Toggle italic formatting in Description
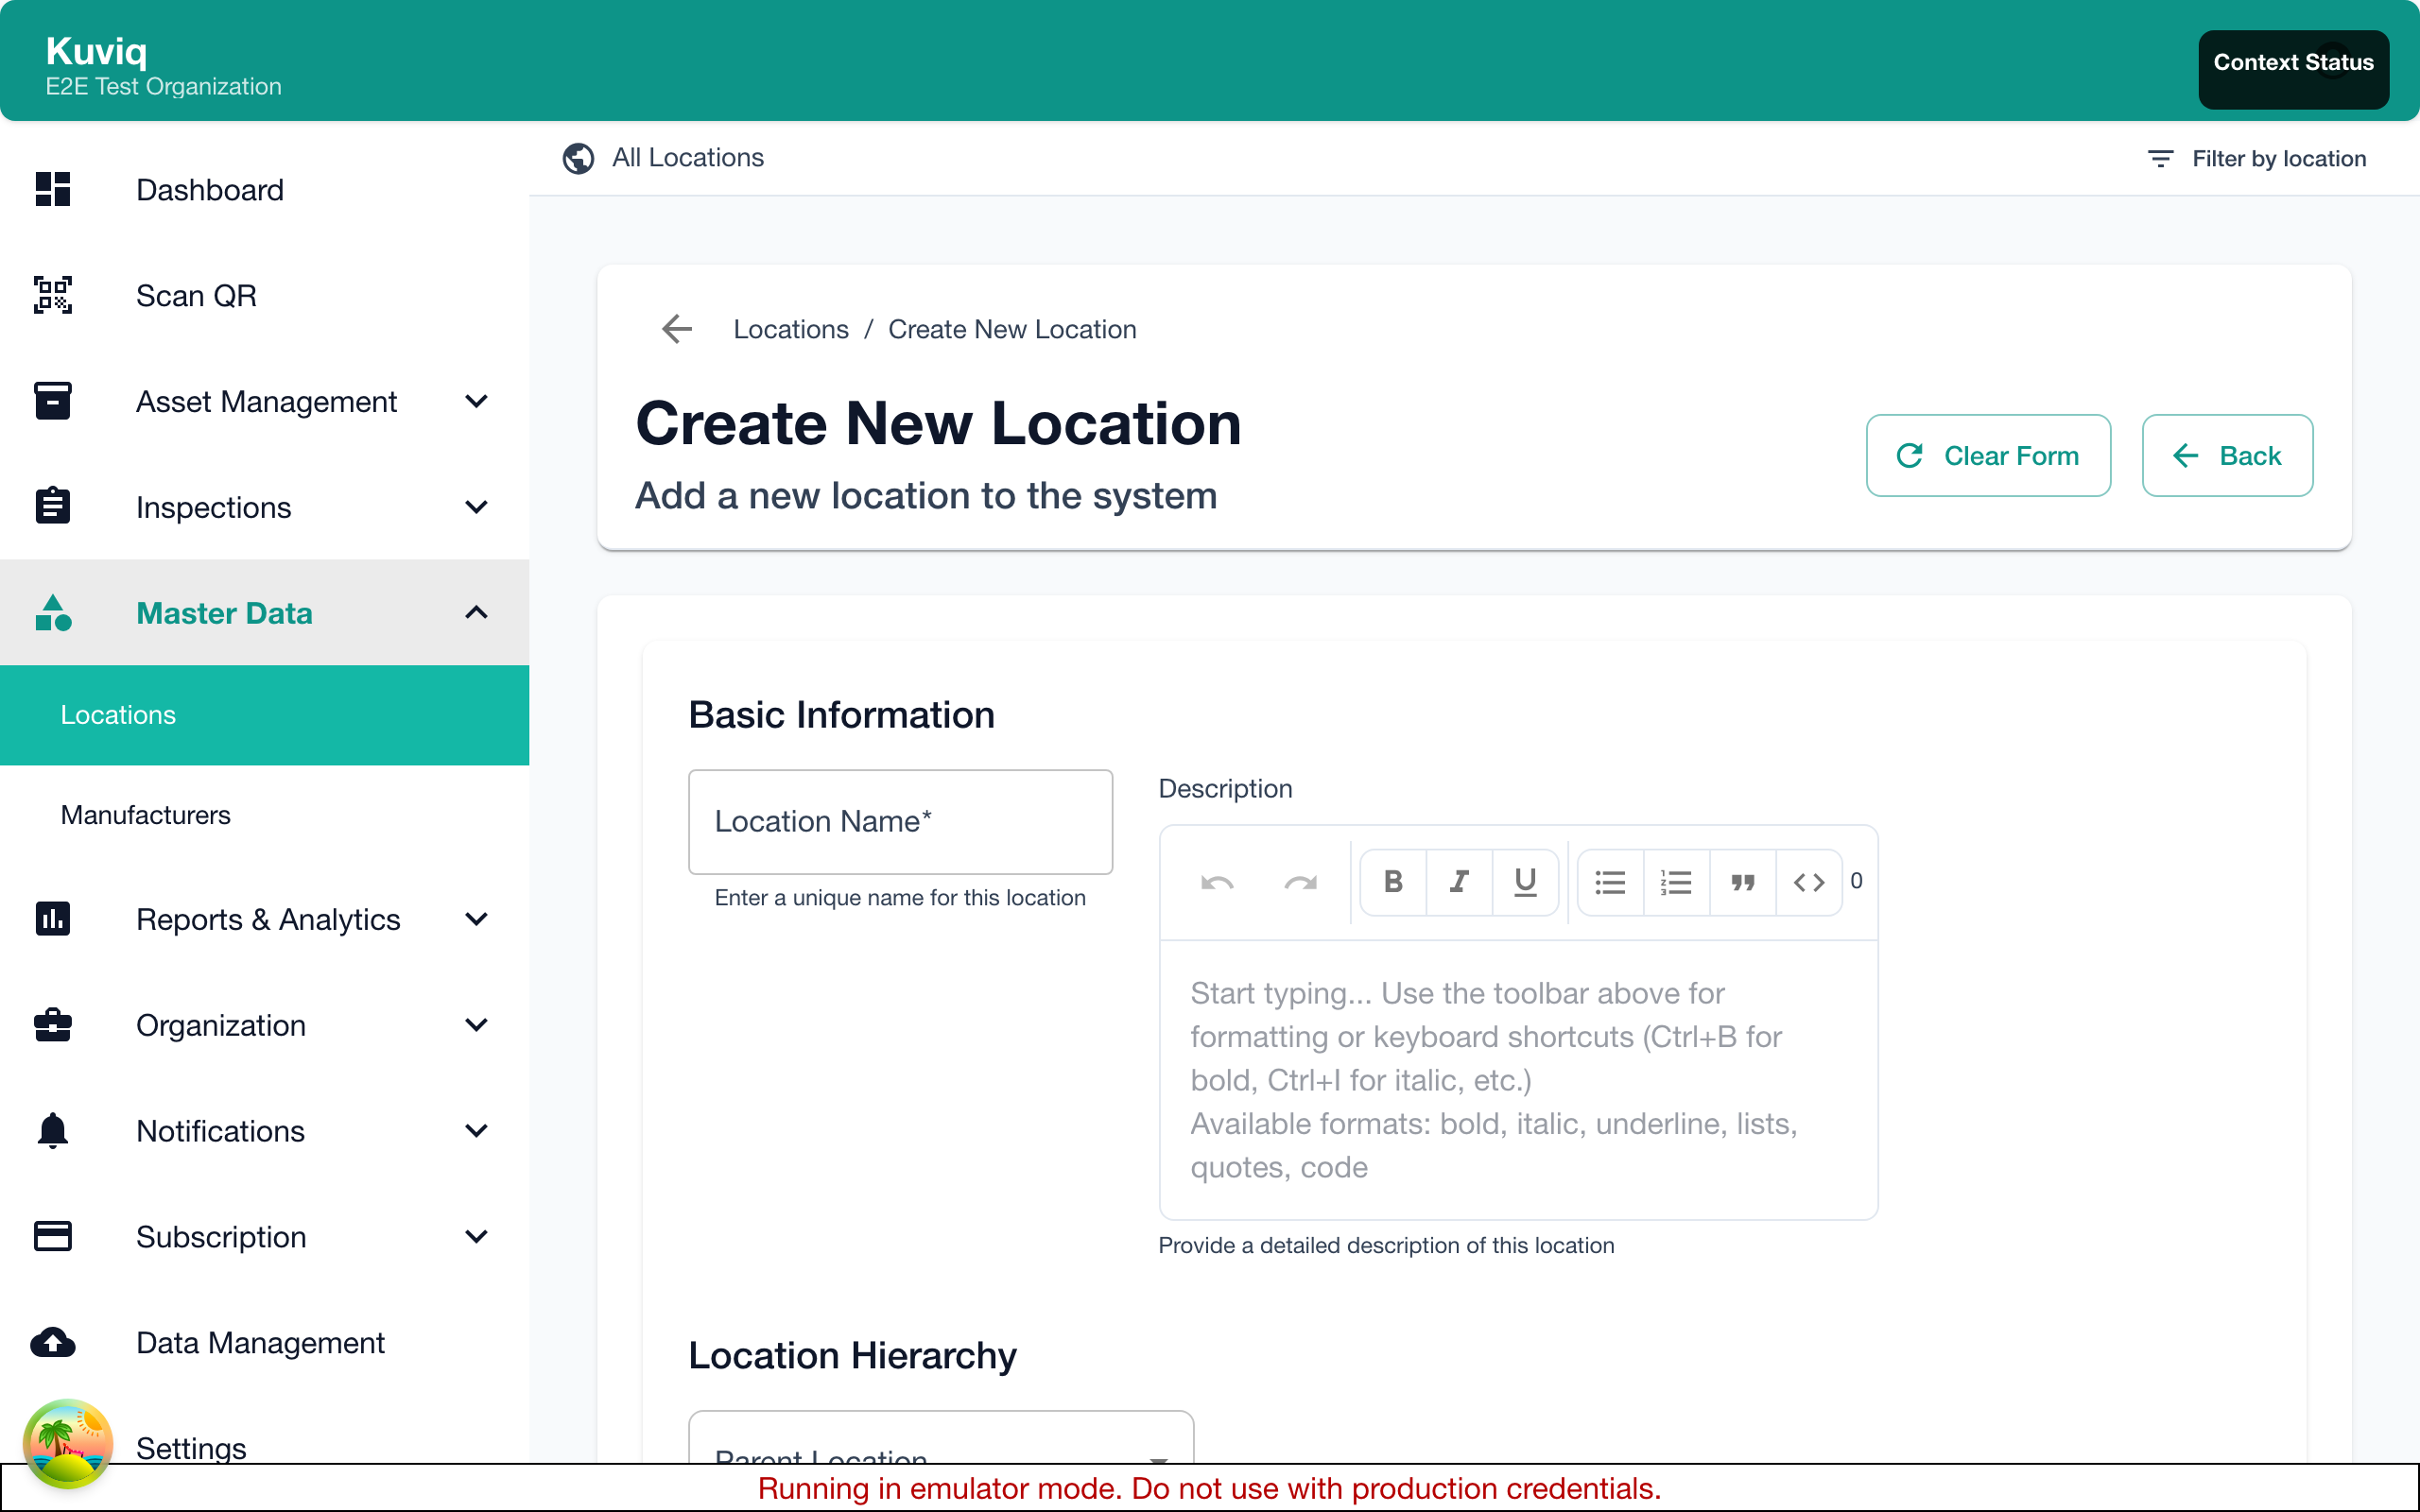This screenshot has width=2420, height=1512. click(1459, 882)
